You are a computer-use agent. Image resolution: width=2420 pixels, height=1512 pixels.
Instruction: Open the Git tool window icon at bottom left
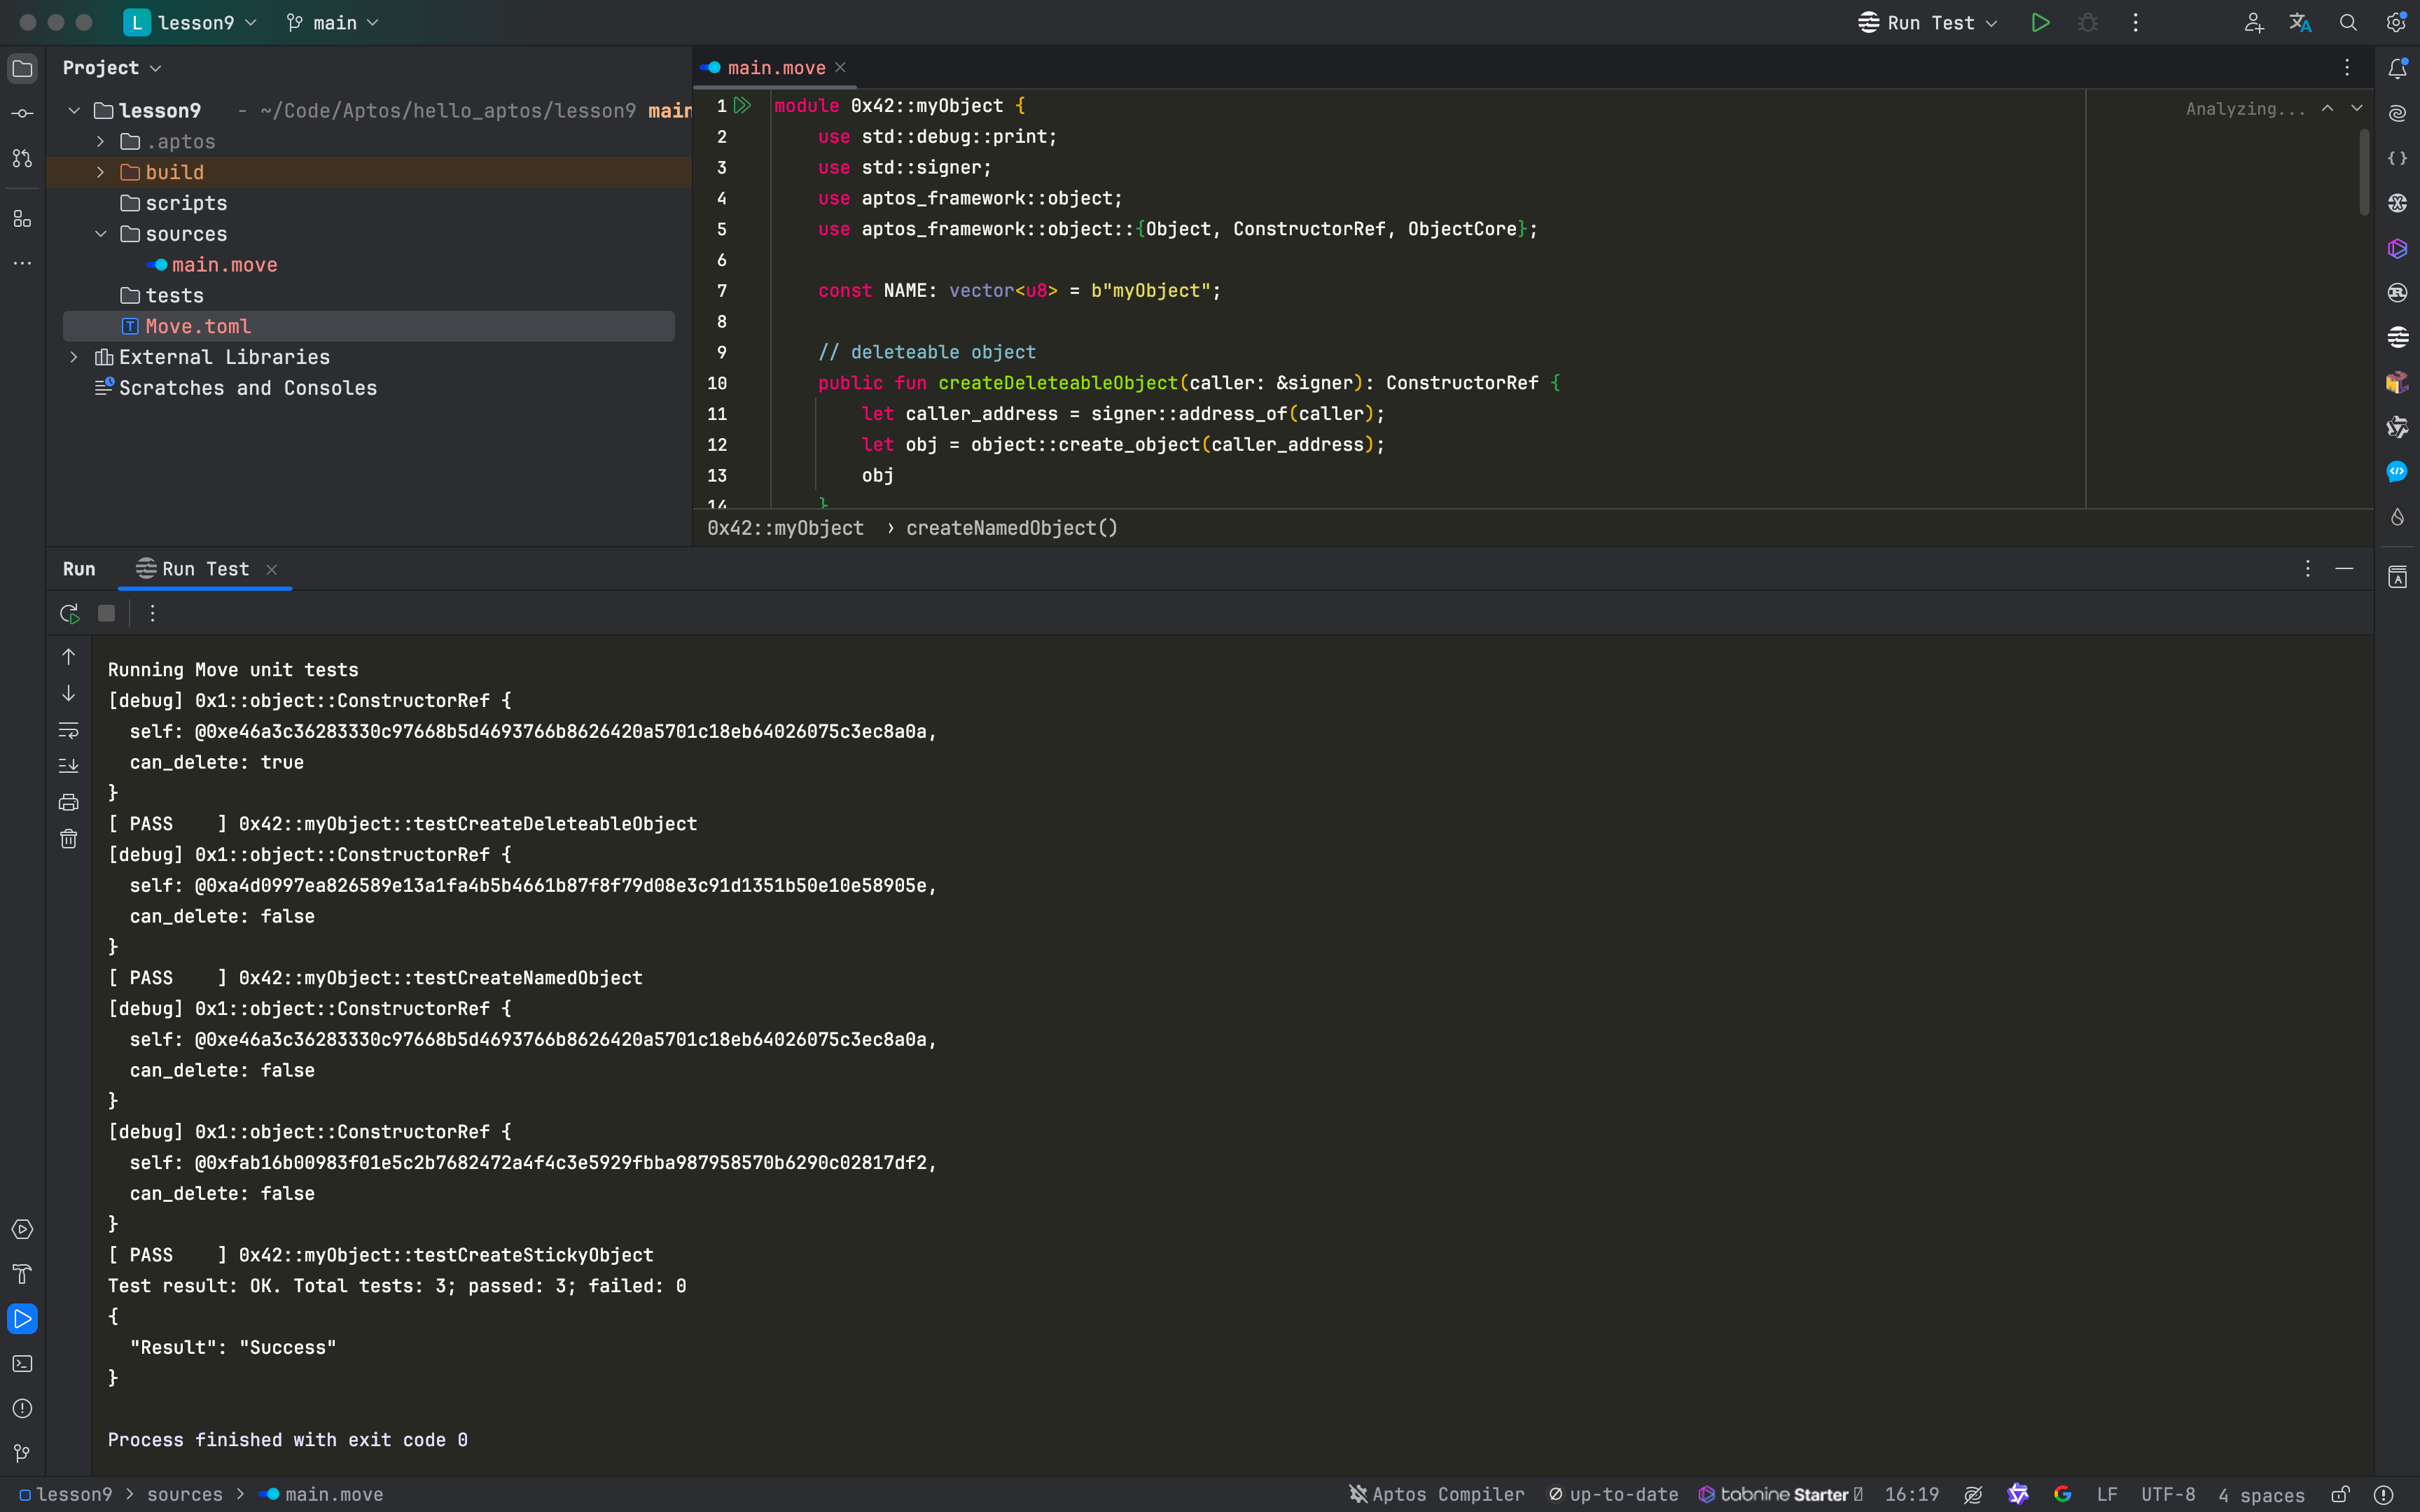tap(22, 1454)
